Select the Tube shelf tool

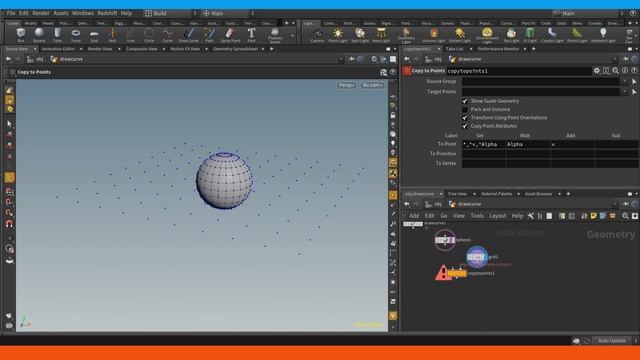pyautogui.click(x=58, y=35)
